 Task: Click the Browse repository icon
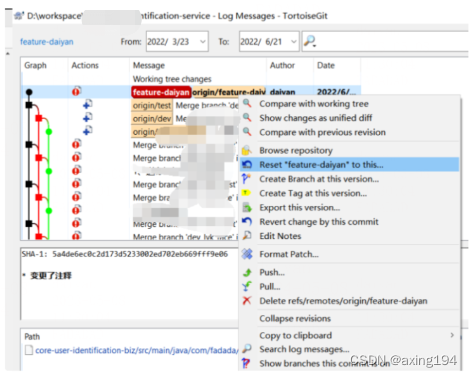coord(247,150)
